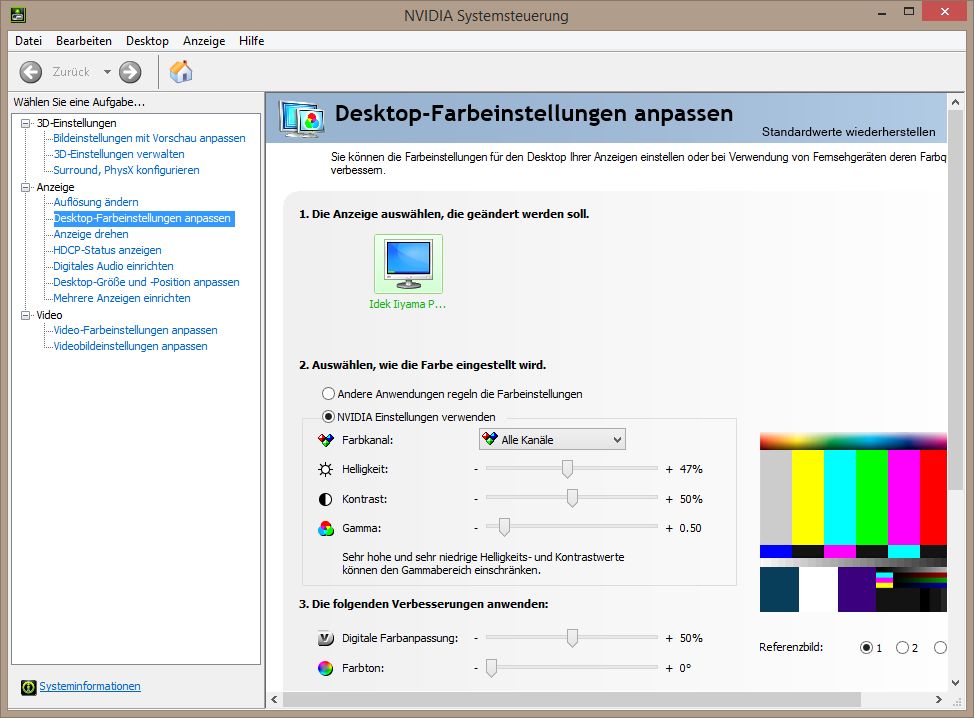Select the Idek Iiyama monitor thumbnail
This screenshot has height=718, width=975.
[409, 264]
